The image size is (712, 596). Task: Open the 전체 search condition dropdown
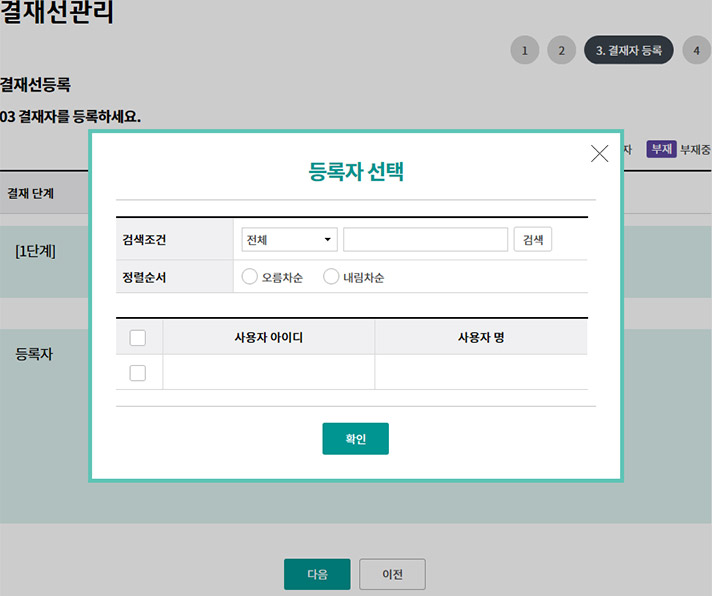tap(289, 240)
